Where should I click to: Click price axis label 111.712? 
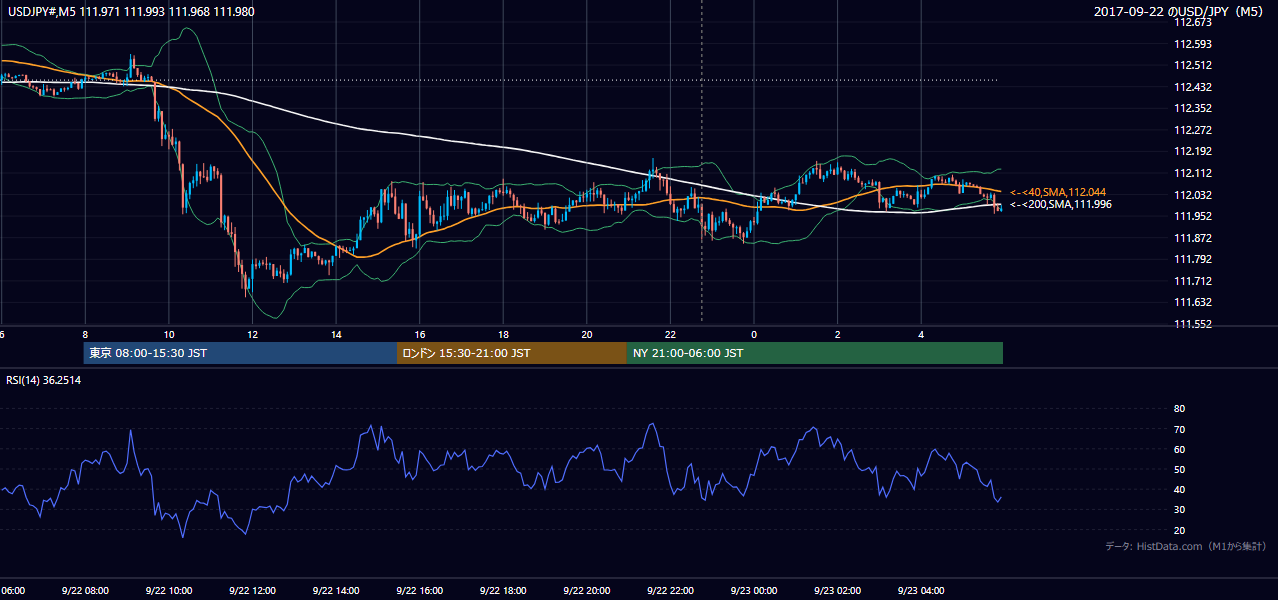pyautogui.click(x=1193, y=281)
